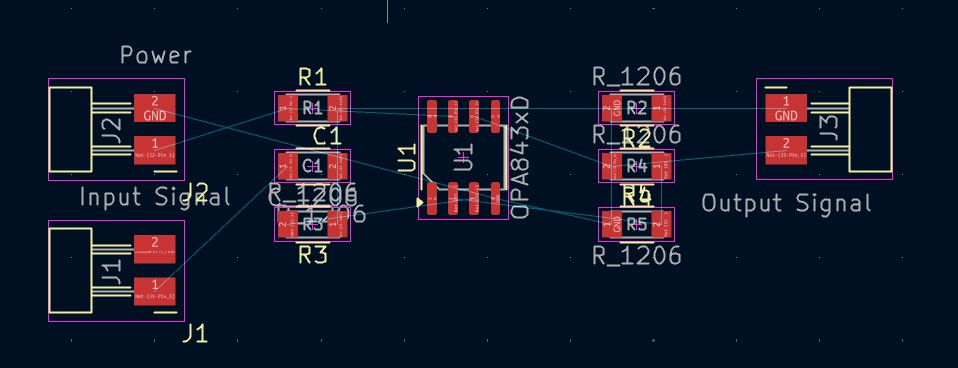Select the OPA843xD value text
958x368 pixels.
520,158
